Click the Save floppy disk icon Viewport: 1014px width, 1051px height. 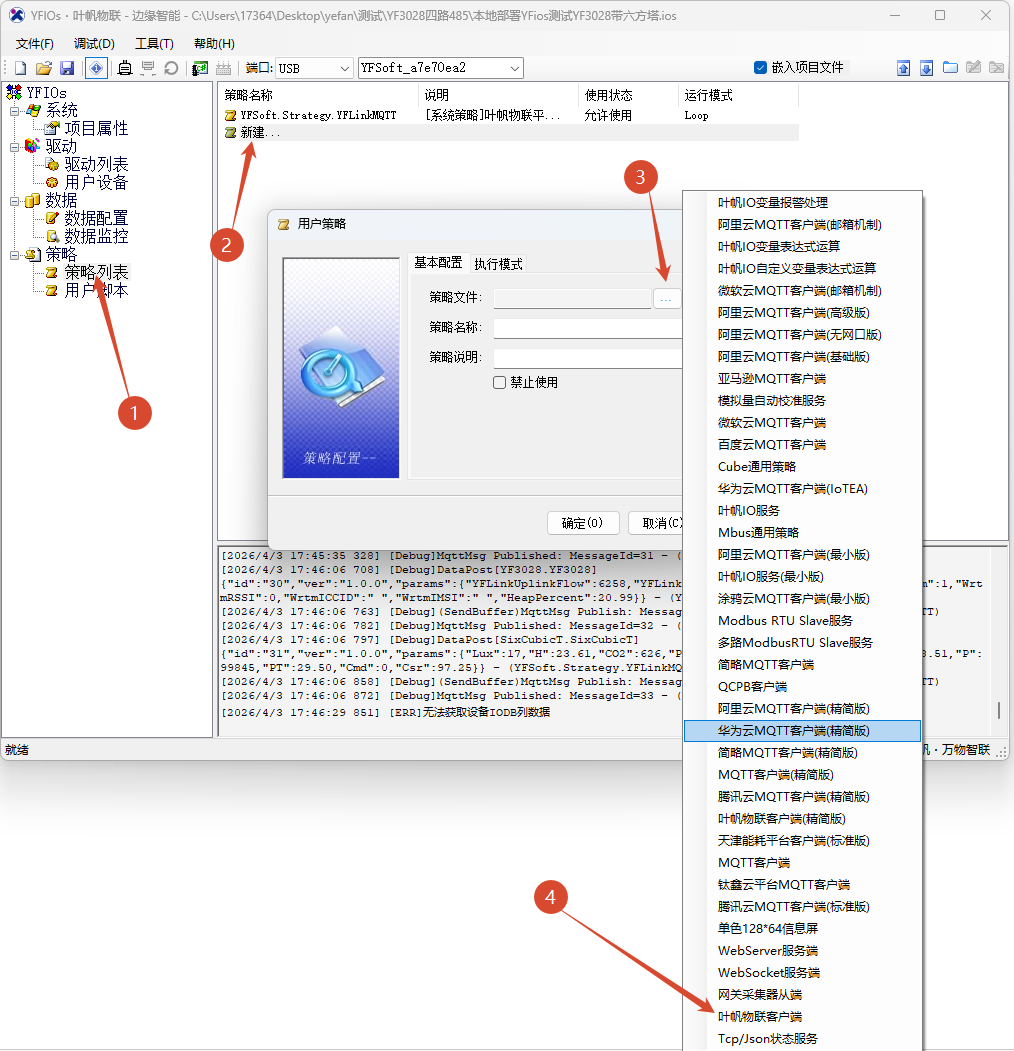(67, 68)
